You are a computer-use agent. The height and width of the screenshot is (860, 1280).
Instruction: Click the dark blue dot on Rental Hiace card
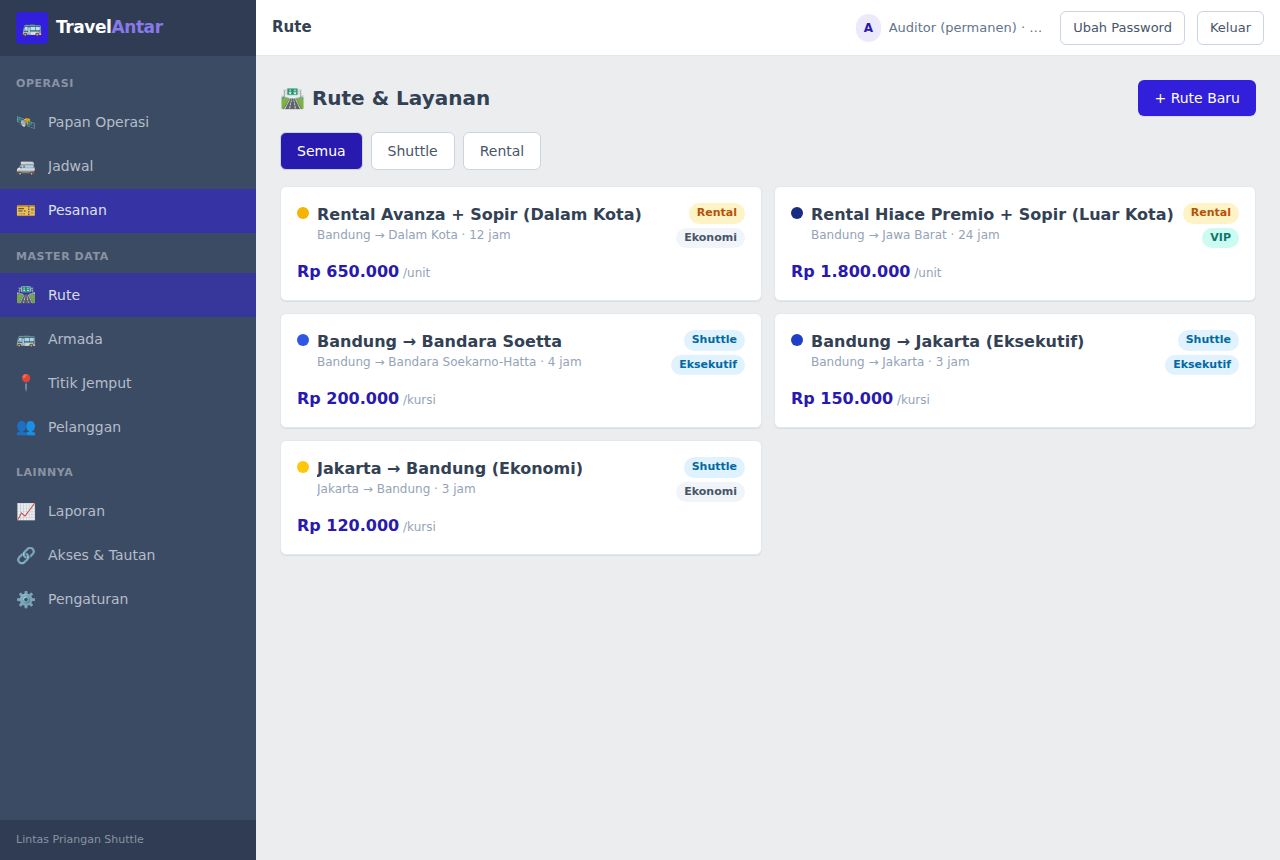797,213
